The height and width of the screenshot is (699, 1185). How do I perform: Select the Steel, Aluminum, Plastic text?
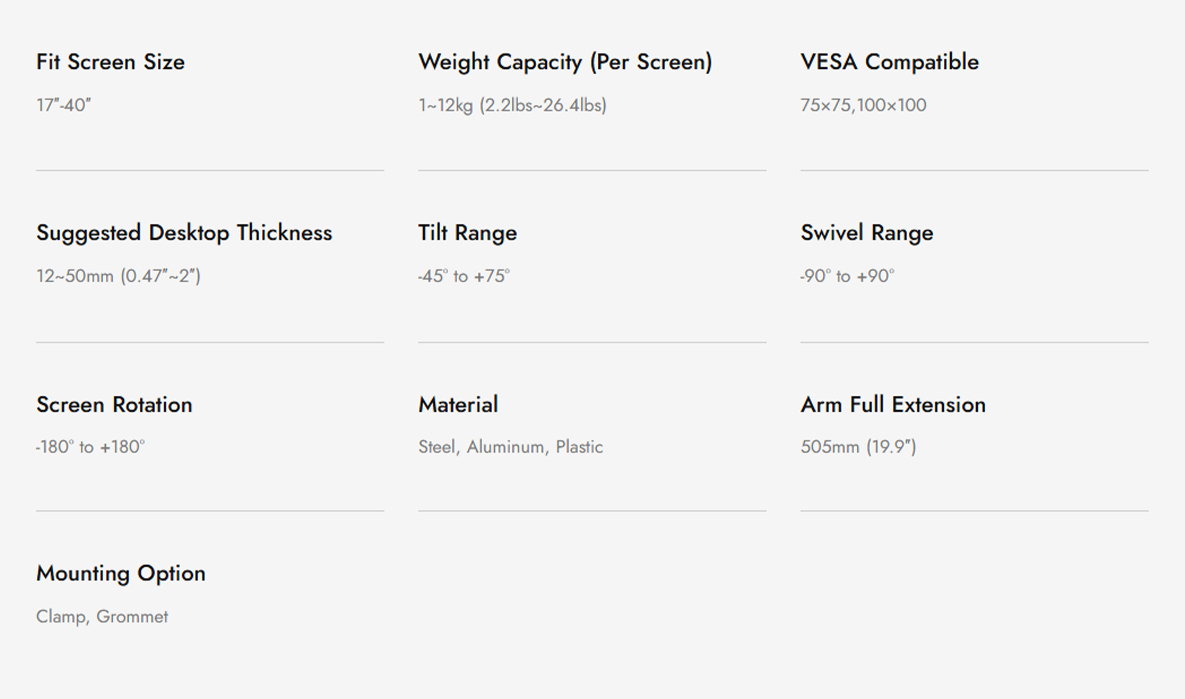(511, 447)
